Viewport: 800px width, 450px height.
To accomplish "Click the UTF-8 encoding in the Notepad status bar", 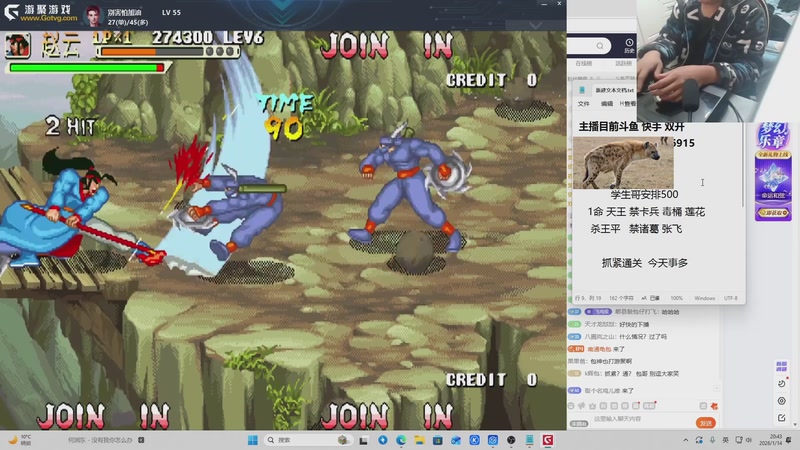I will [x=731, y=298].
